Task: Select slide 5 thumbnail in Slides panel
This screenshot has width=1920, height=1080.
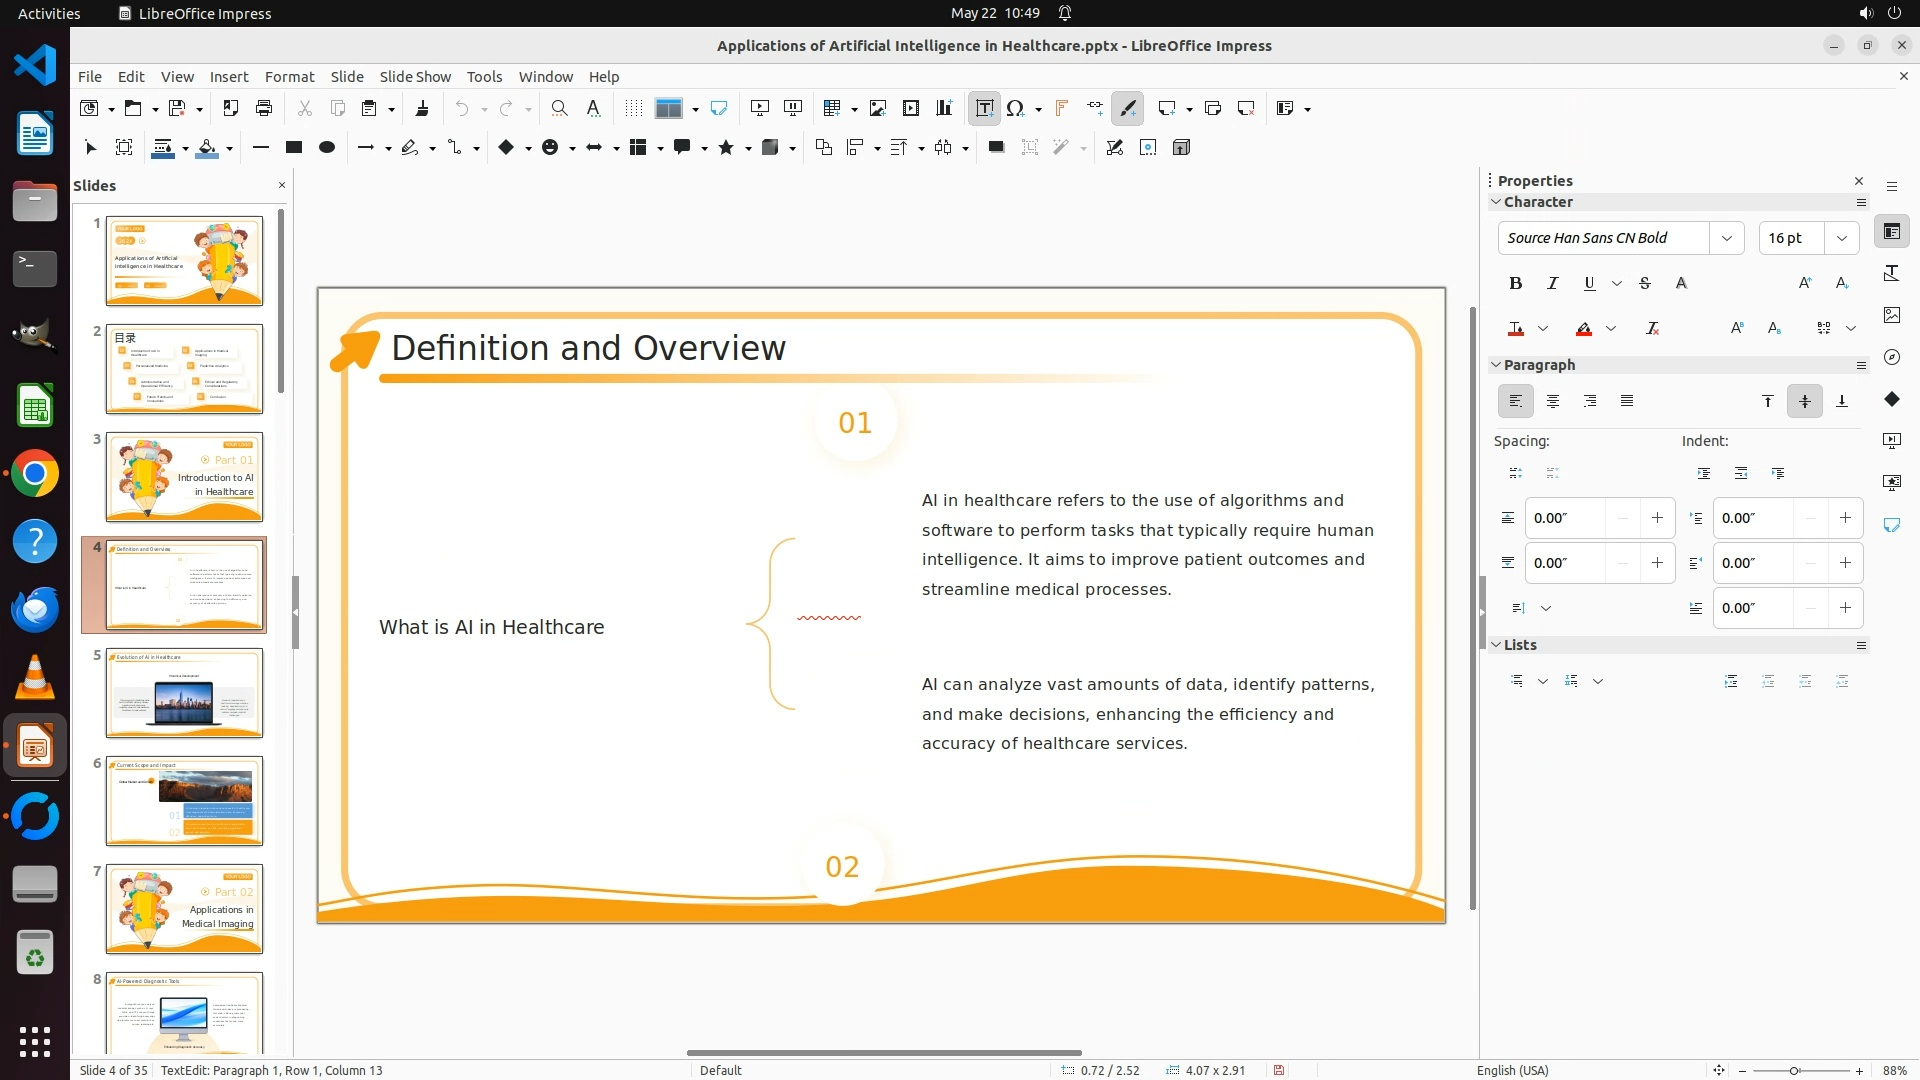Action: (184, 693)
